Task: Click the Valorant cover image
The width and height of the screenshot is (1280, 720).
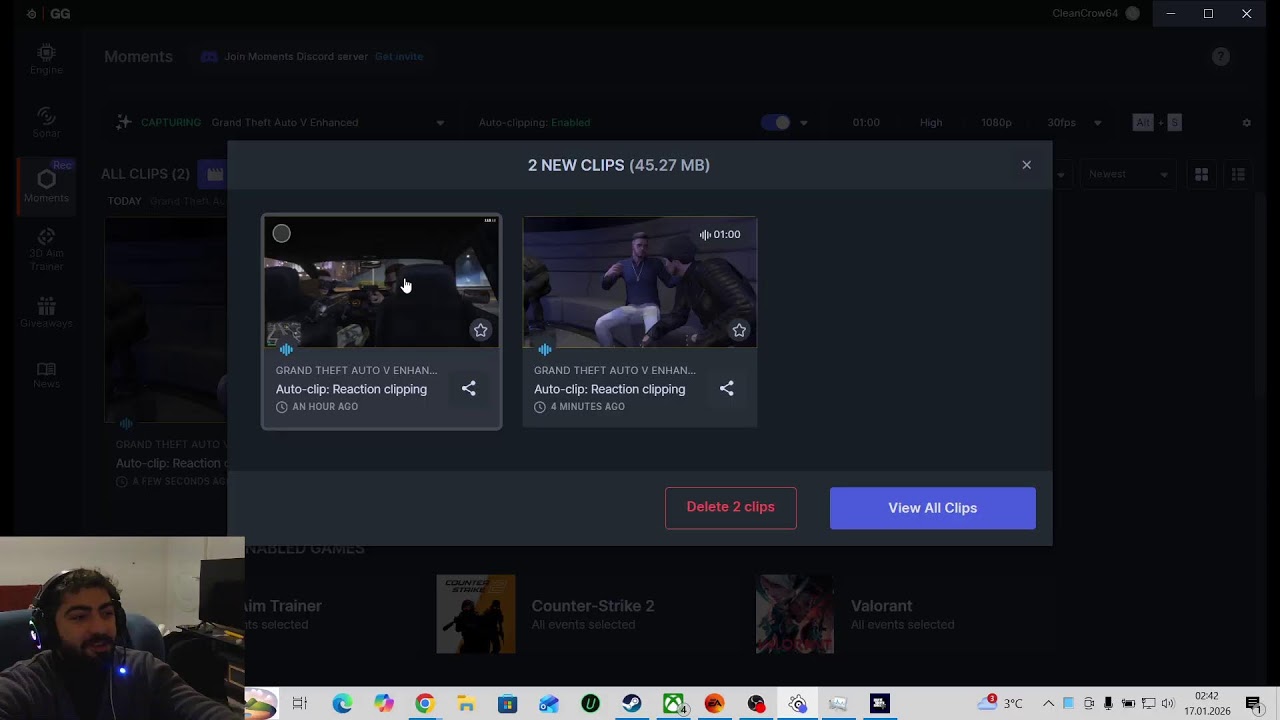Action: [795, 614]
